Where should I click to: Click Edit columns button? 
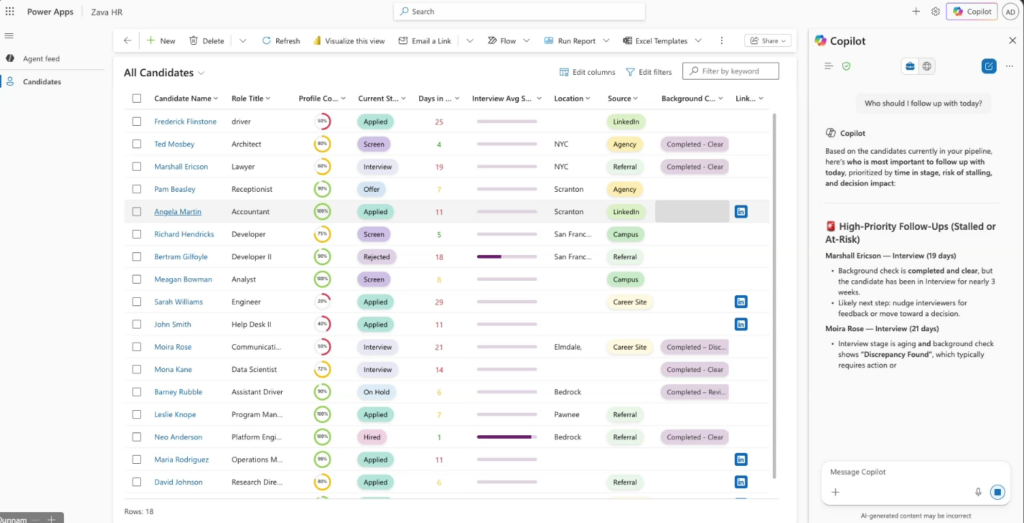pyautogui.click(x=587, y=72)
